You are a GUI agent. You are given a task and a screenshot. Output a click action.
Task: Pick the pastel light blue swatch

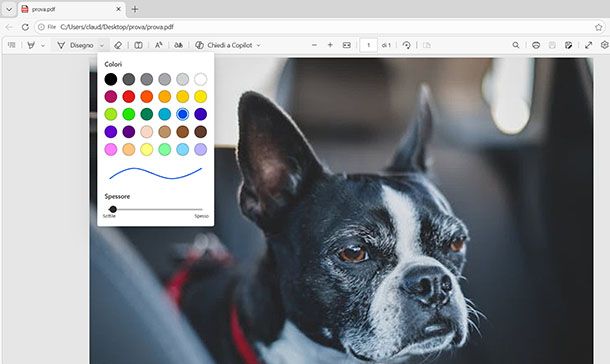pos(182,149)
